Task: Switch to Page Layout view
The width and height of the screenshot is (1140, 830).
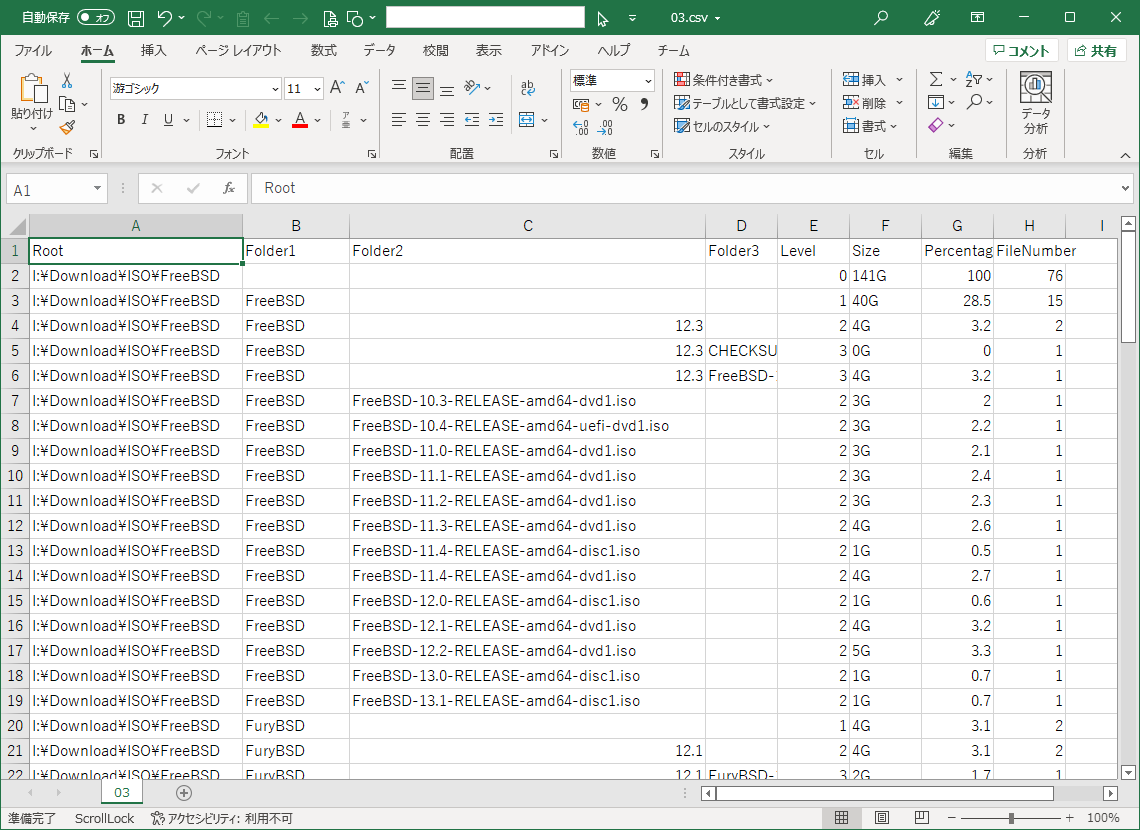Action: pos(881,818)
